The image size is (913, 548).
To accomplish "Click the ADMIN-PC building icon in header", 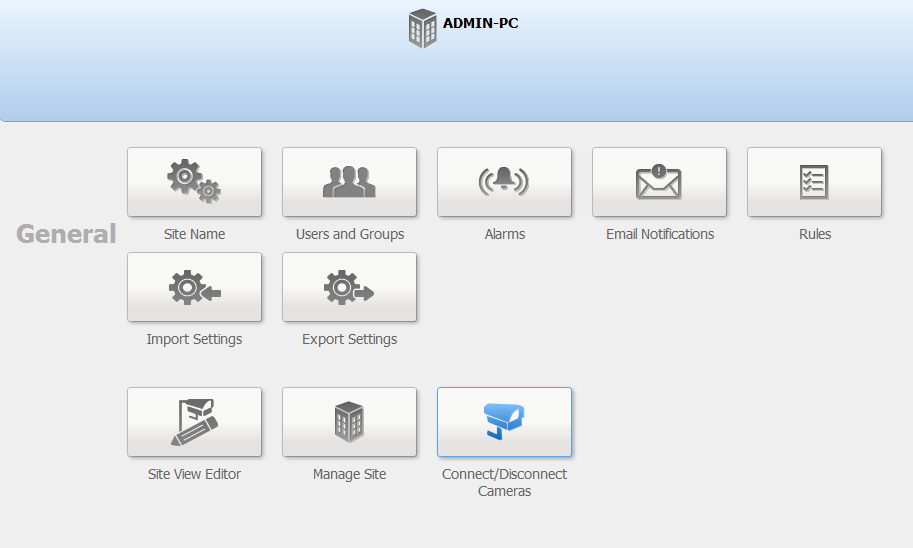I will click(423, 29).
